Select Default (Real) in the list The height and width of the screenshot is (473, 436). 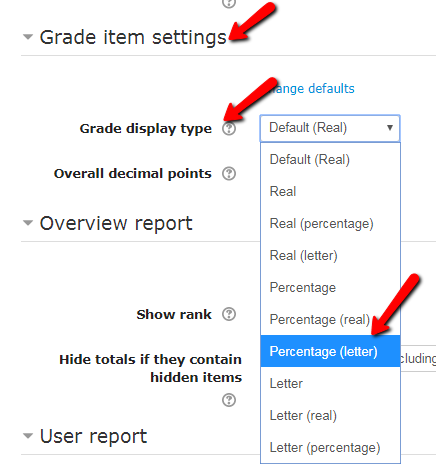click(x=330, y=160)
